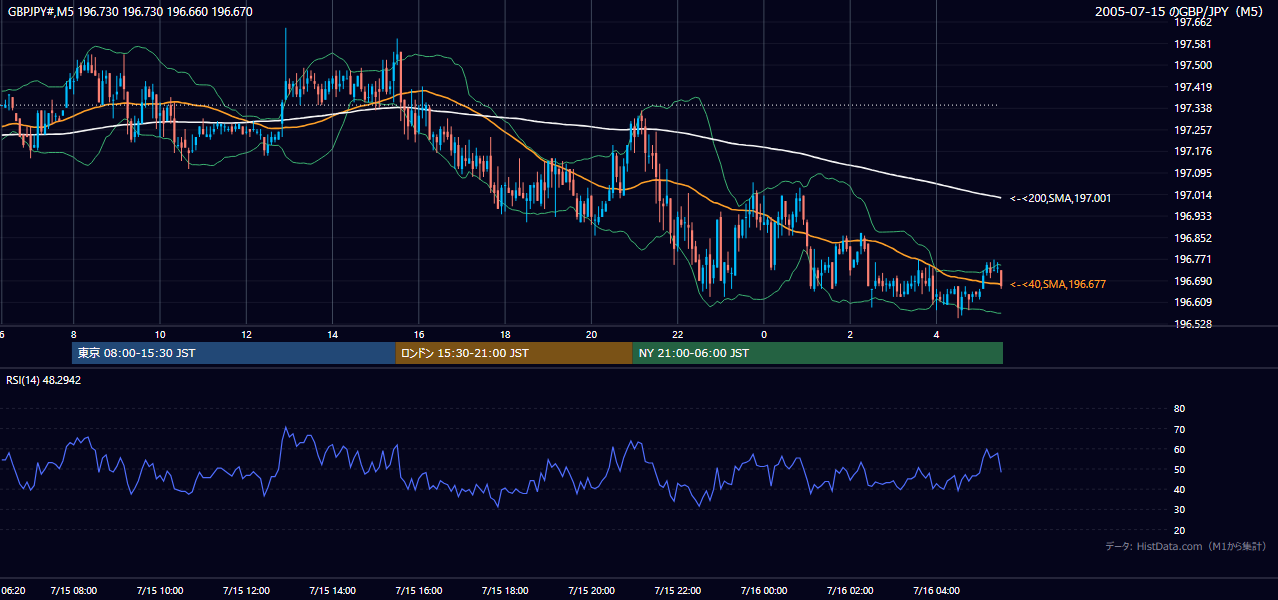The width and height of the screenshot is (1278, 600).
Task: Click price level 197.338 on the scale
Action: [1192, 108]
